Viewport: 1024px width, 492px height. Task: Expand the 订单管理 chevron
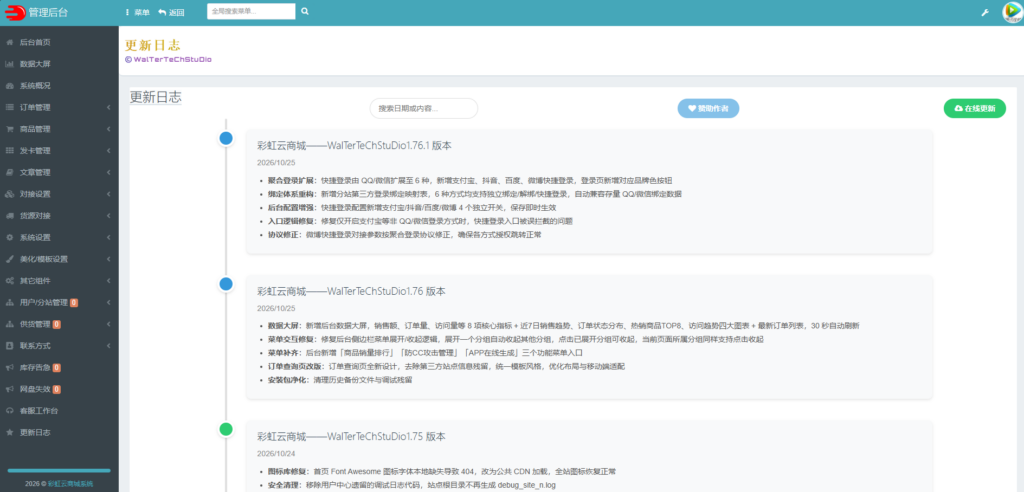[x=108, y=107]
